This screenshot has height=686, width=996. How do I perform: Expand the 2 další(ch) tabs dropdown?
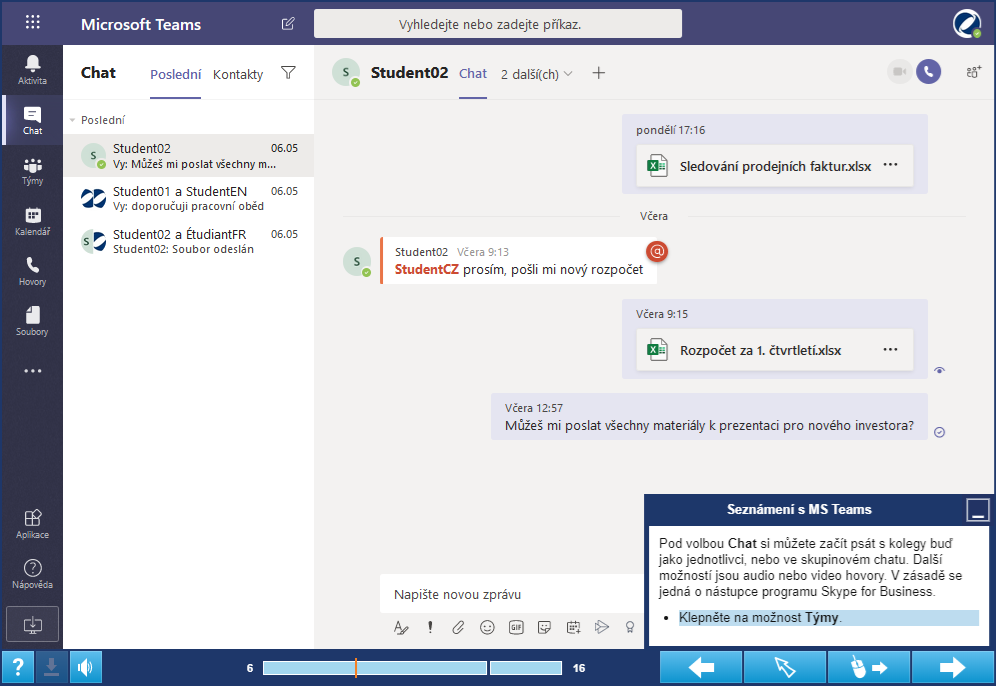coord(536,74)
